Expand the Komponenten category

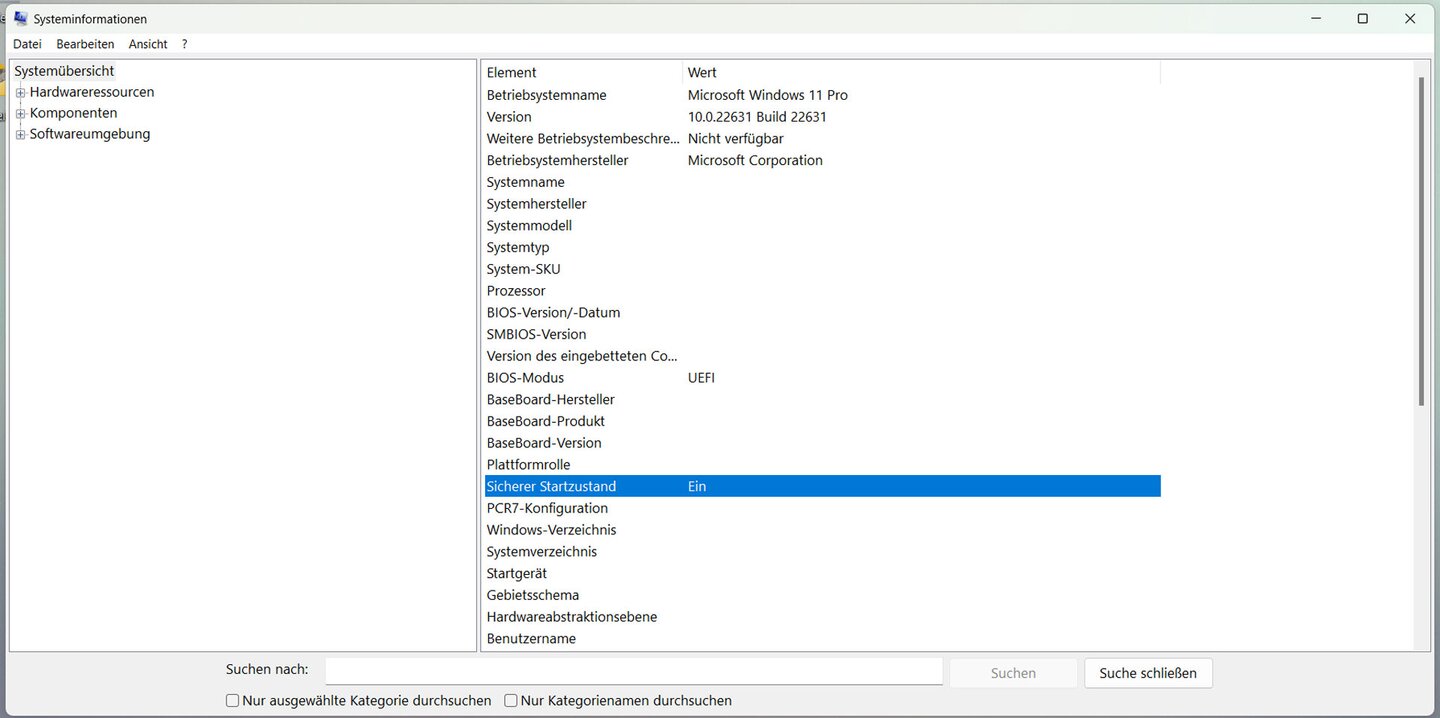tap(20, 112)
